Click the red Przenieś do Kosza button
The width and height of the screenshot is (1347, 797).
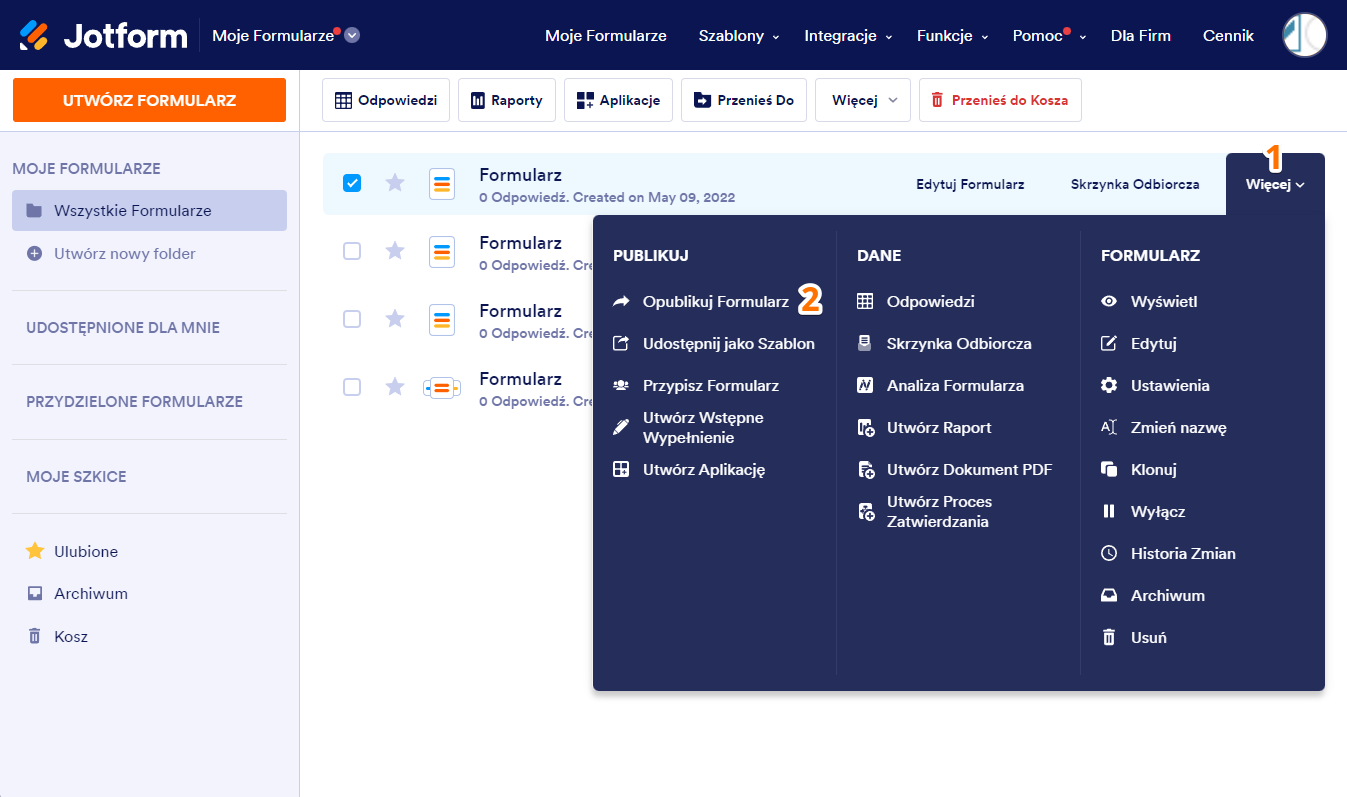point(1000,100)
